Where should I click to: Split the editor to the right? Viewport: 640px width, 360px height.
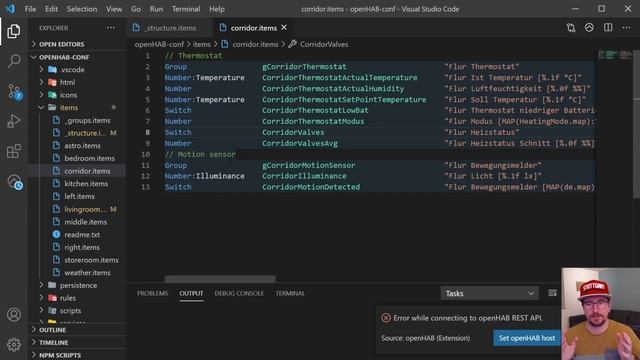[x=608, y=28]
